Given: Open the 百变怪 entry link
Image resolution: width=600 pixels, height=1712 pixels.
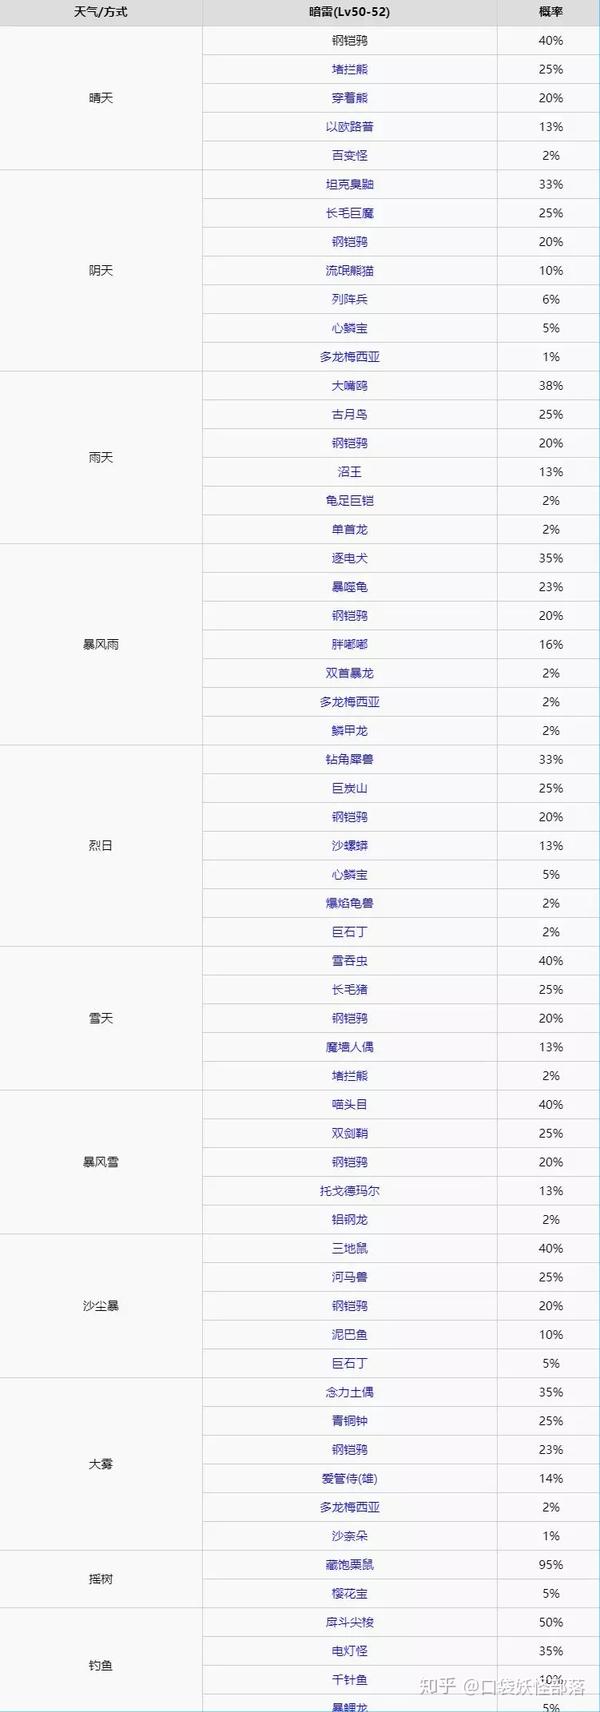Looking at the screenshot, I should point(350,155).
